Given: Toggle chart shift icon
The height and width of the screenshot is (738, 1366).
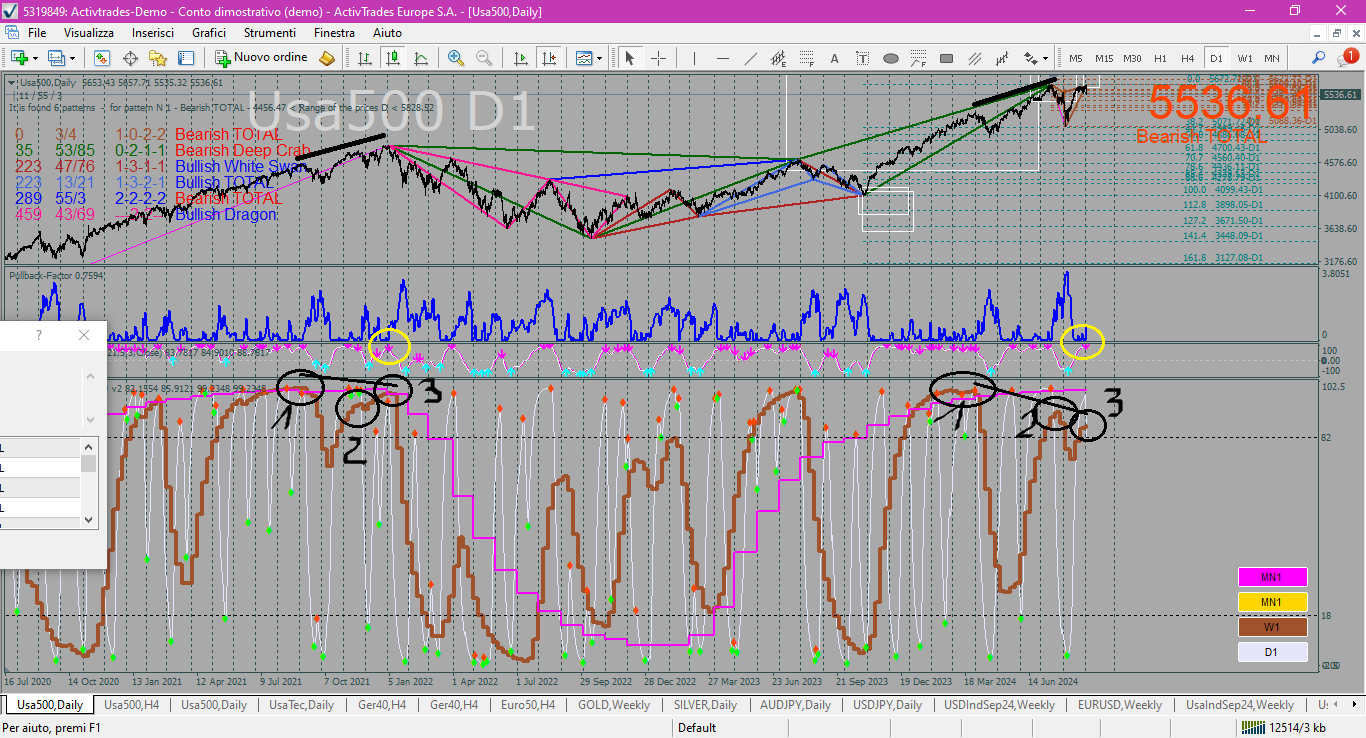Looking at the screenshot, I should 548,58.
